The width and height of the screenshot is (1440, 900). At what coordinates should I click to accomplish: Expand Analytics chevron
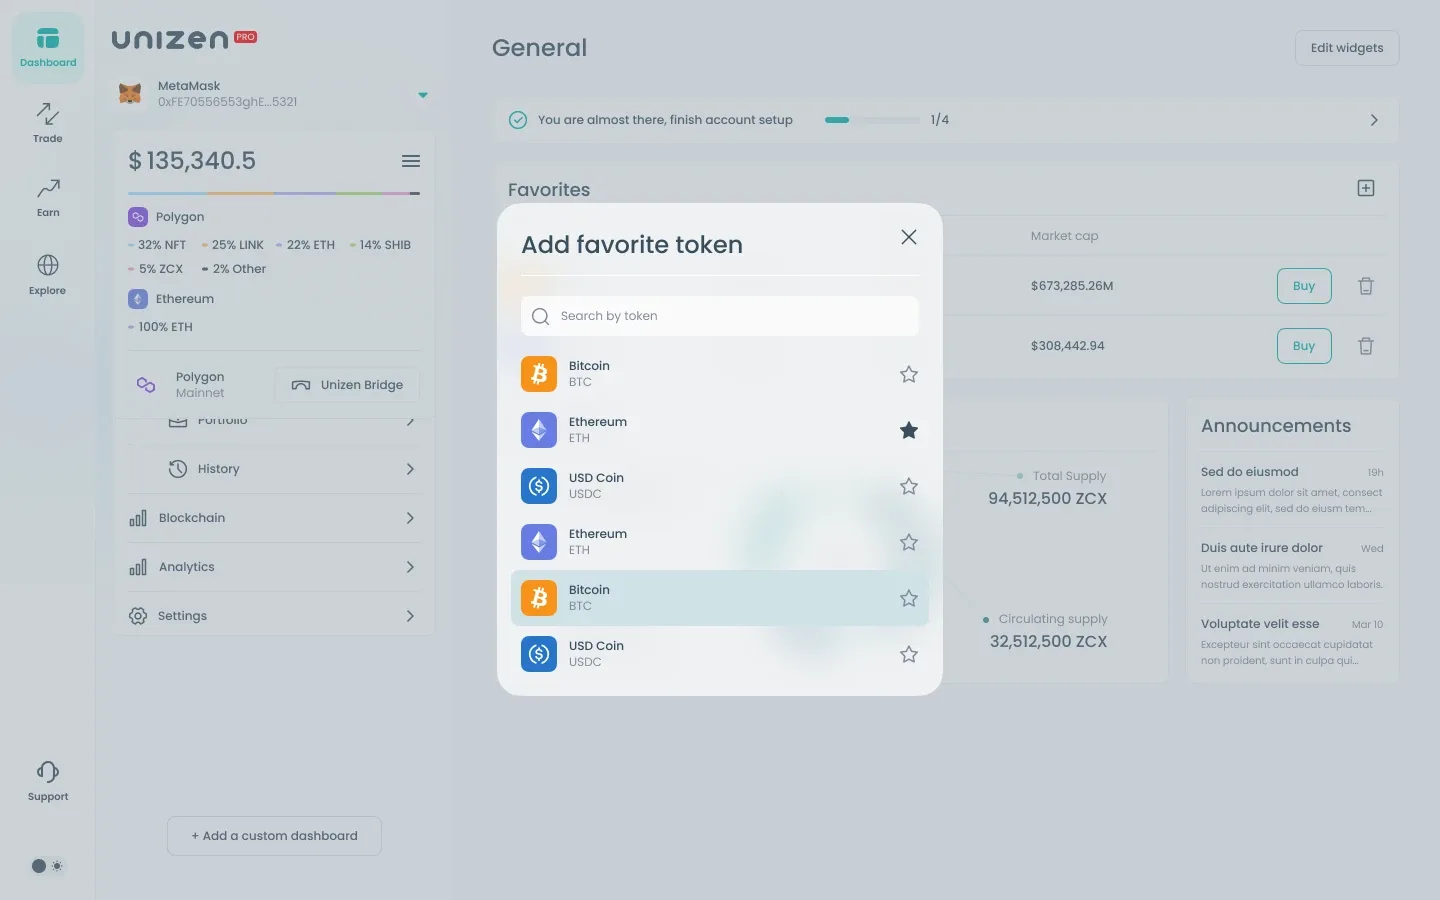tap(410, 567)
